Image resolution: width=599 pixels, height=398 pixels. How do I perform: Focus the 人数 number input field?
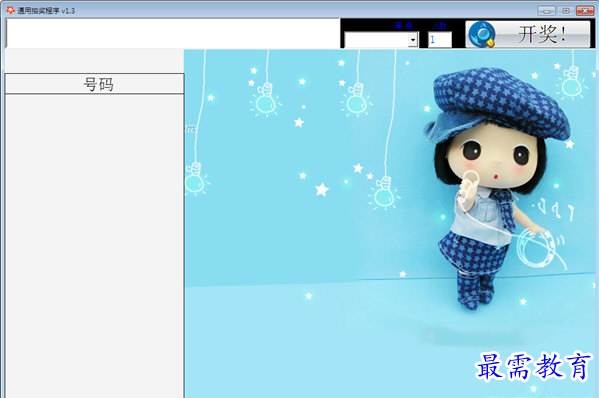tap(440, 40)
